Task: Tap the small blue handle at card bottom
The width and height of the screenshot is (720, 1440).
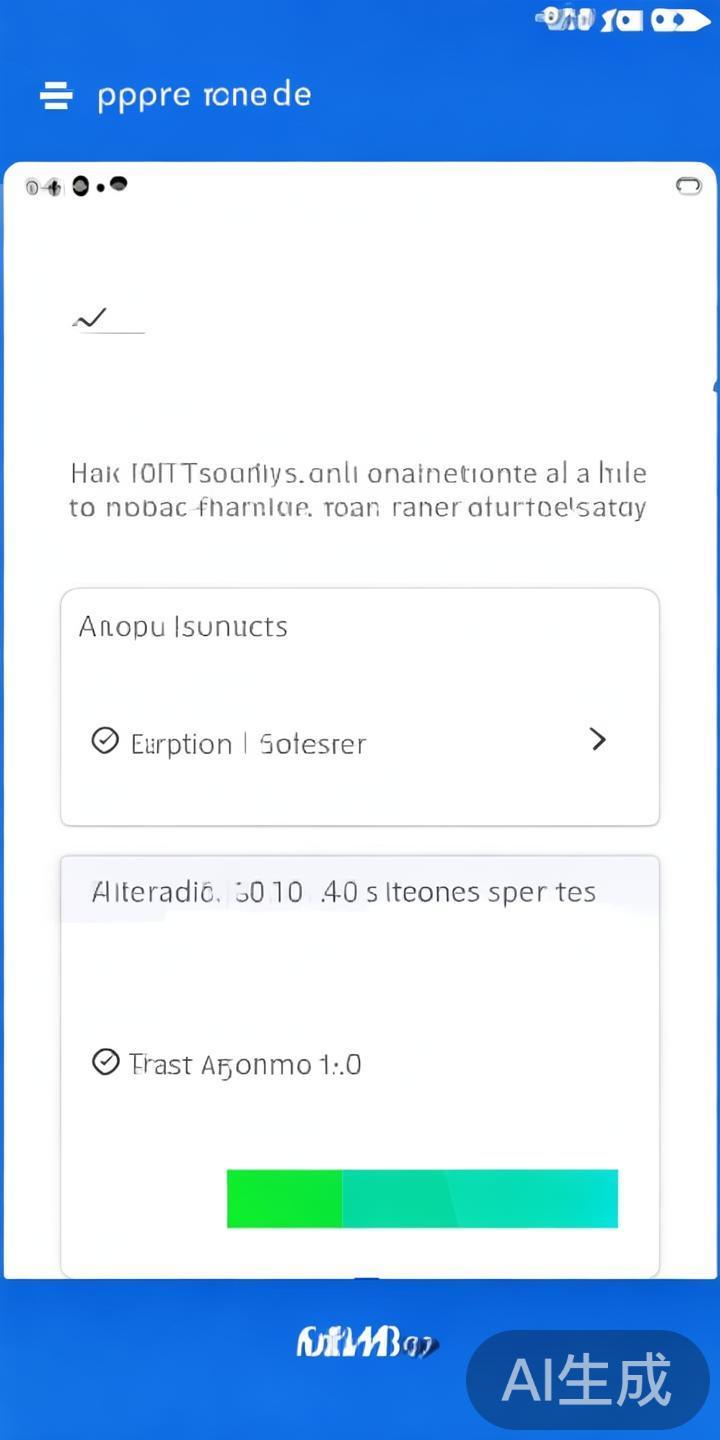Action: click(367, 1279)
